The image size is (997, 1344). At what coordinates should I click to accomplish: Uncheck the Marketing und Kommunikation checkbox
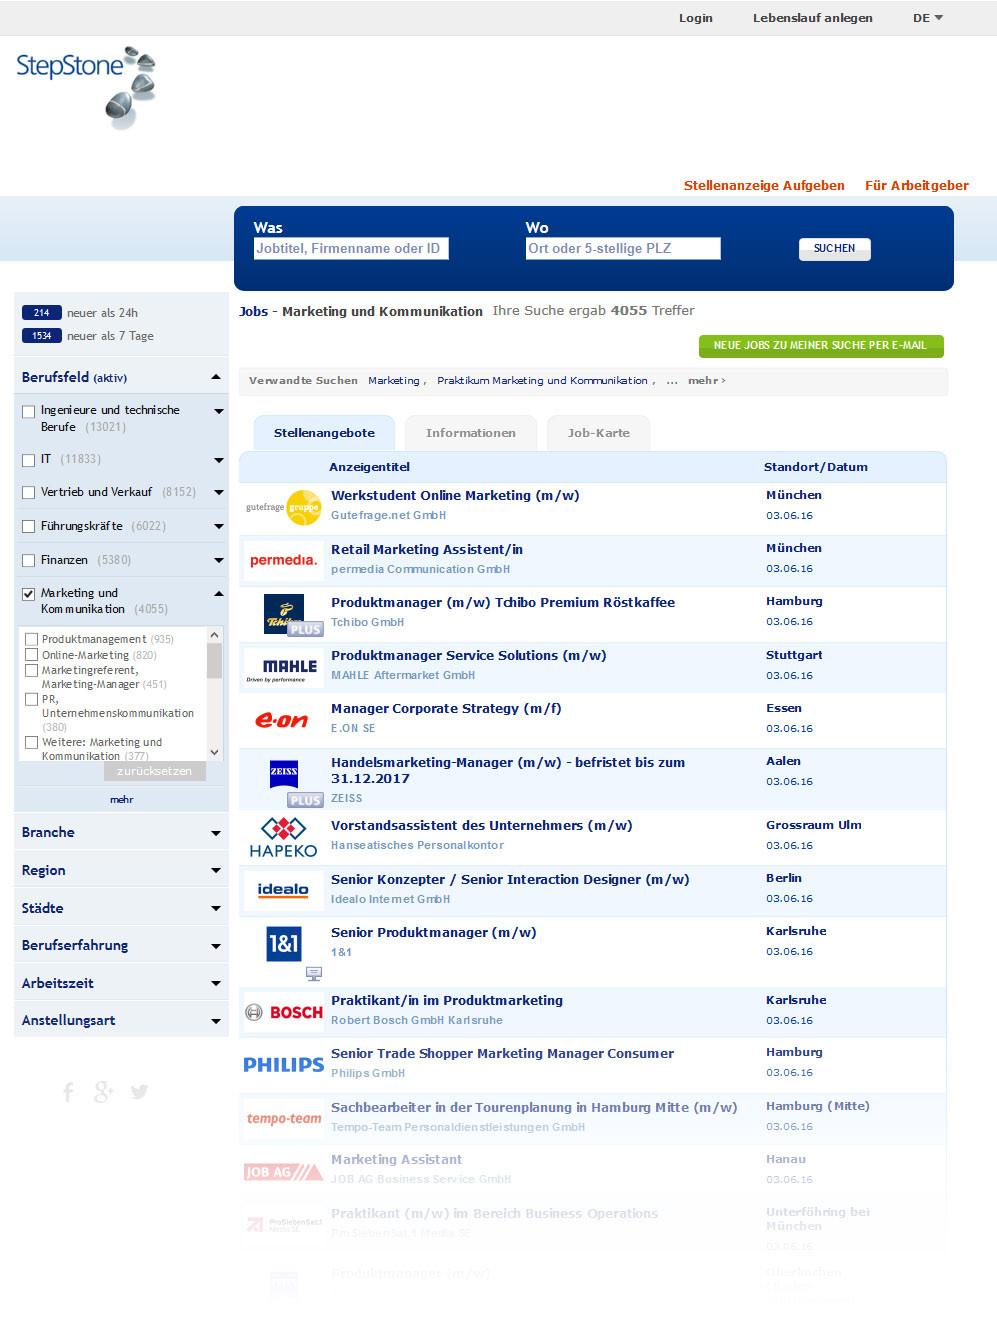(29, 594)
